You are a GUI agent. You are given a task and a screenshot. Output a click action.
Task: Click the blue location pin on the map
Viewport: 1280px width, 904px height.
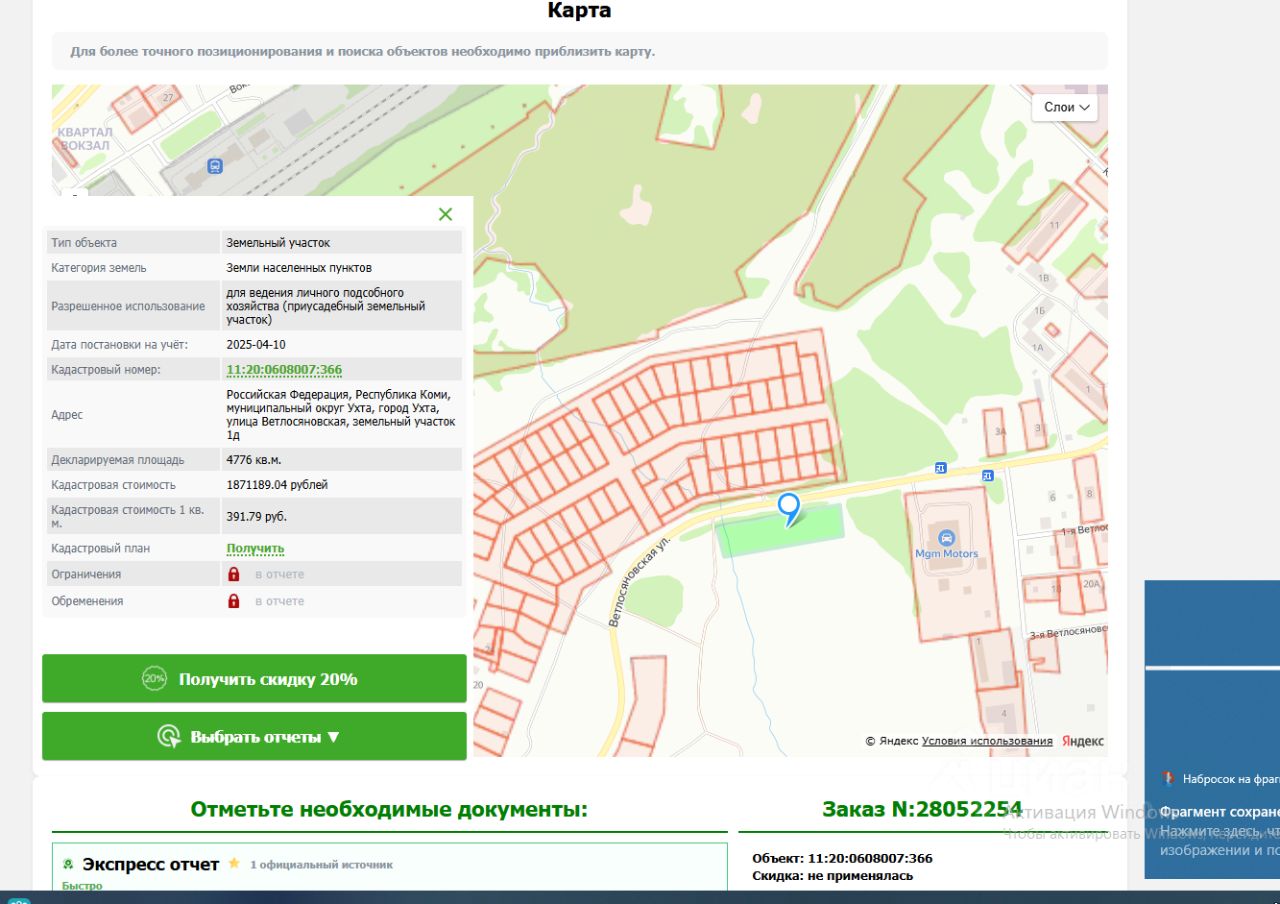coord(789,509)
